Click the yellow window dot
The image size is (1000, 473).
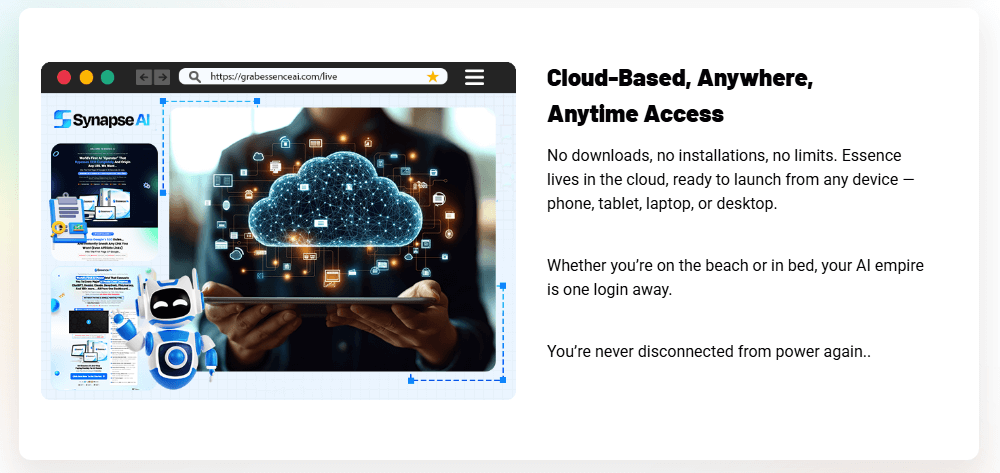tap(86, 77)
